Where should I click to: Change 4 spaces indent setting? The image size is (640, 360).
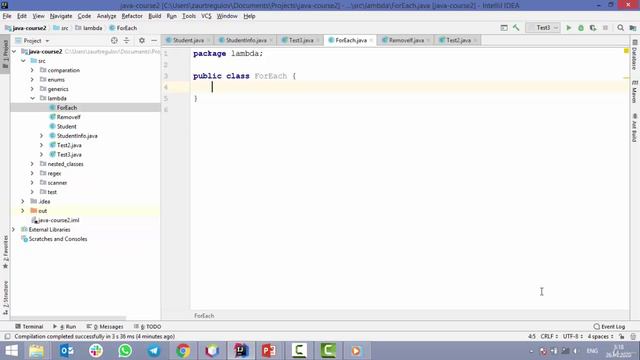pos(600,336)
